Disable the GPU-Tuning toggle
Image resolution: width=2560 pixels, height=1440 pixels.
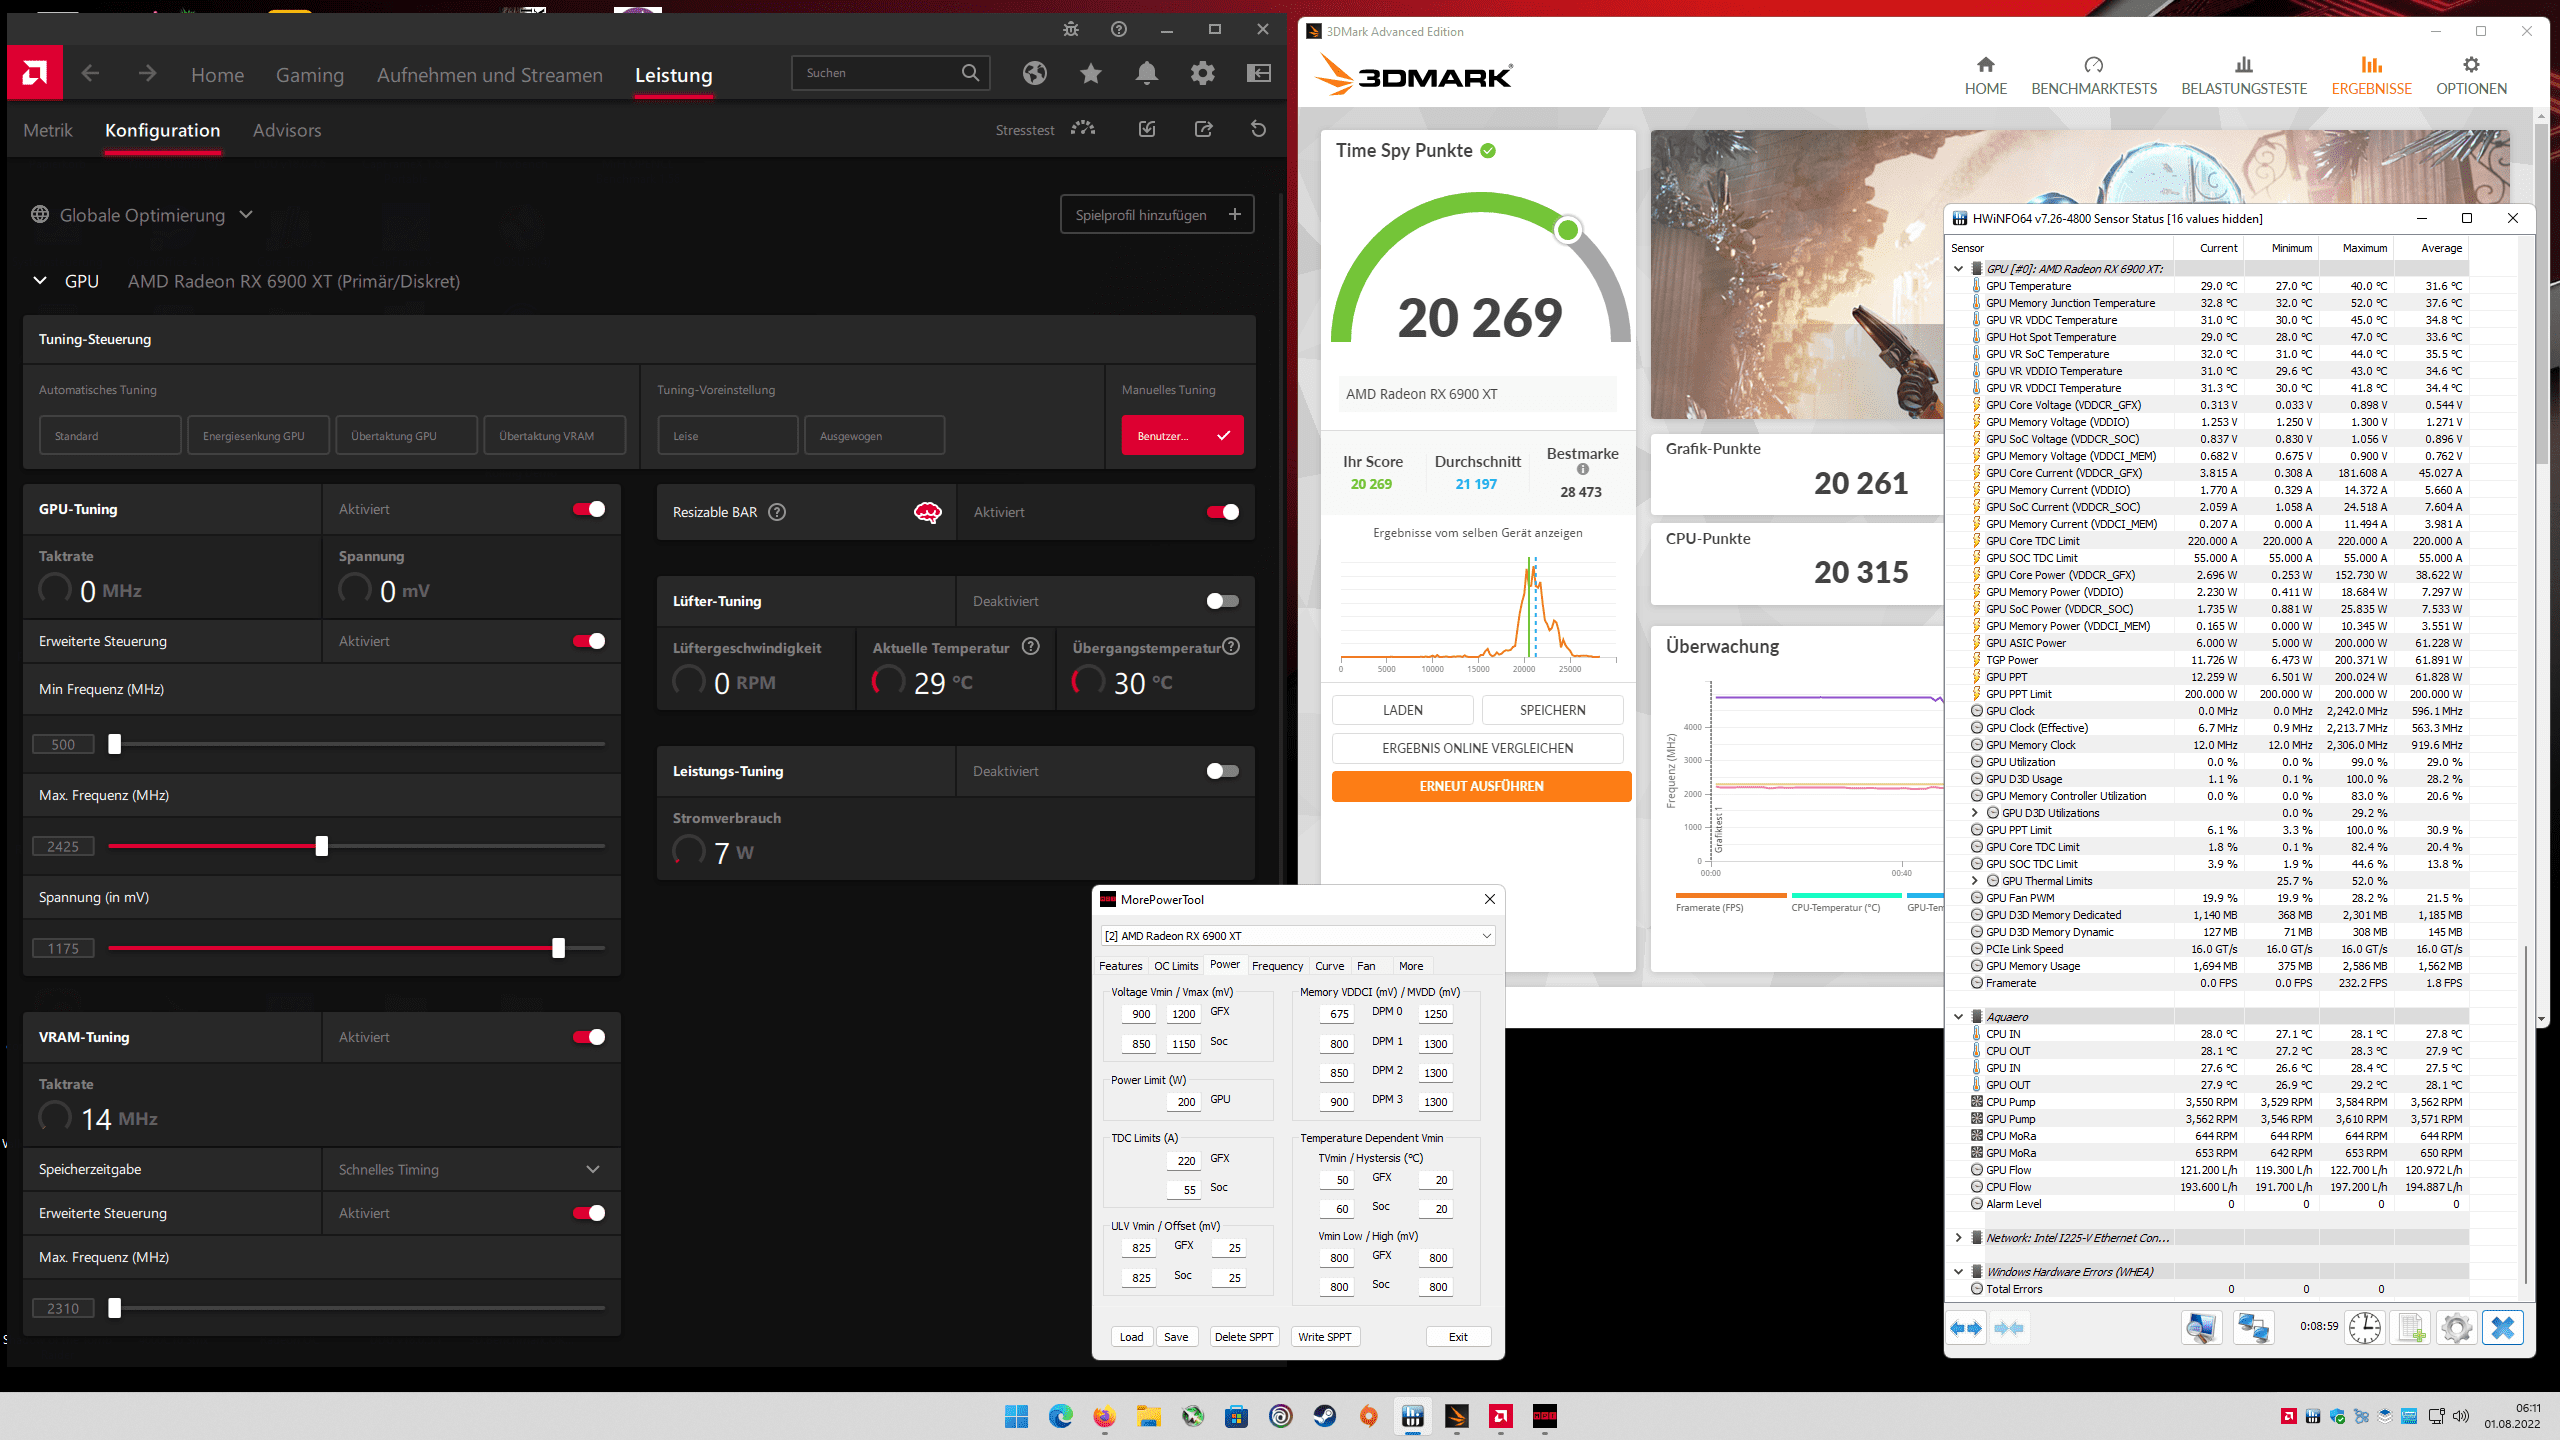[589, 509]
